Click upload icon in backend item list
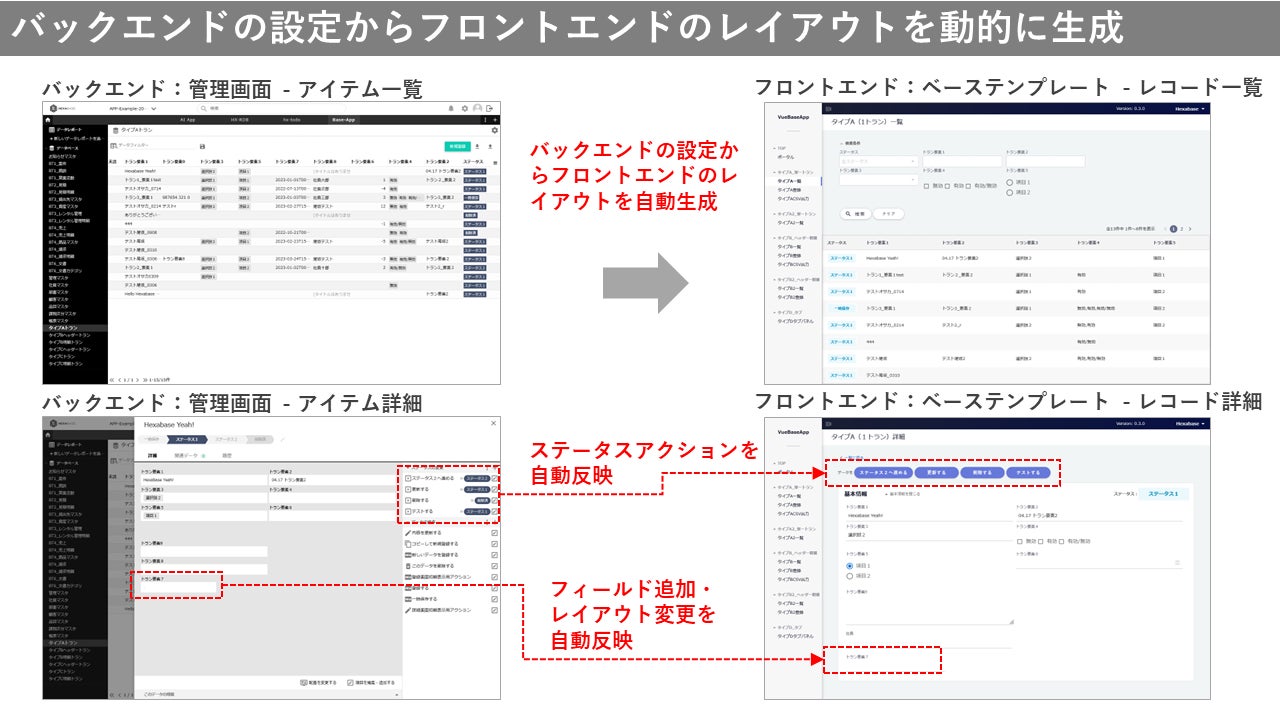 [x=490, y=147]
